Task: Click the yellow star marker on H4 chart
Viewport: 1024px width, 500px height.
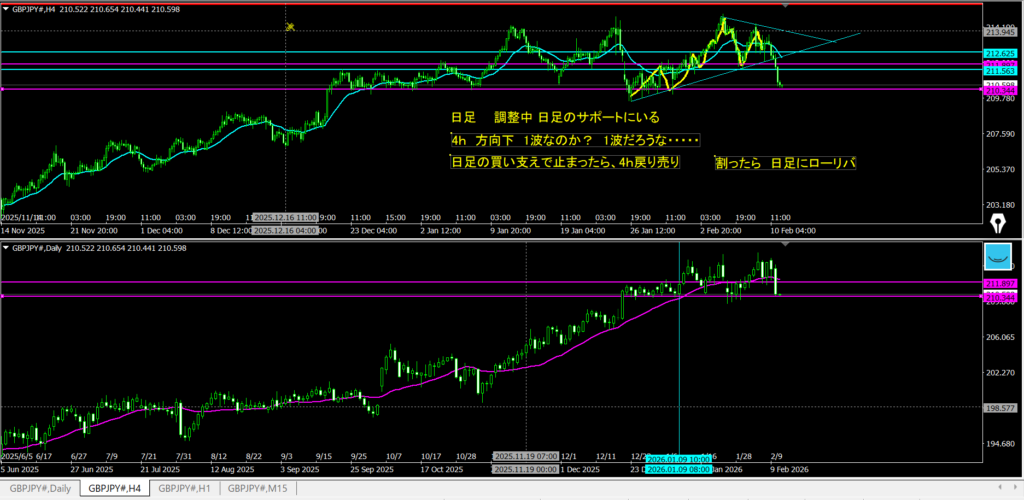Action: click(290, 27)
